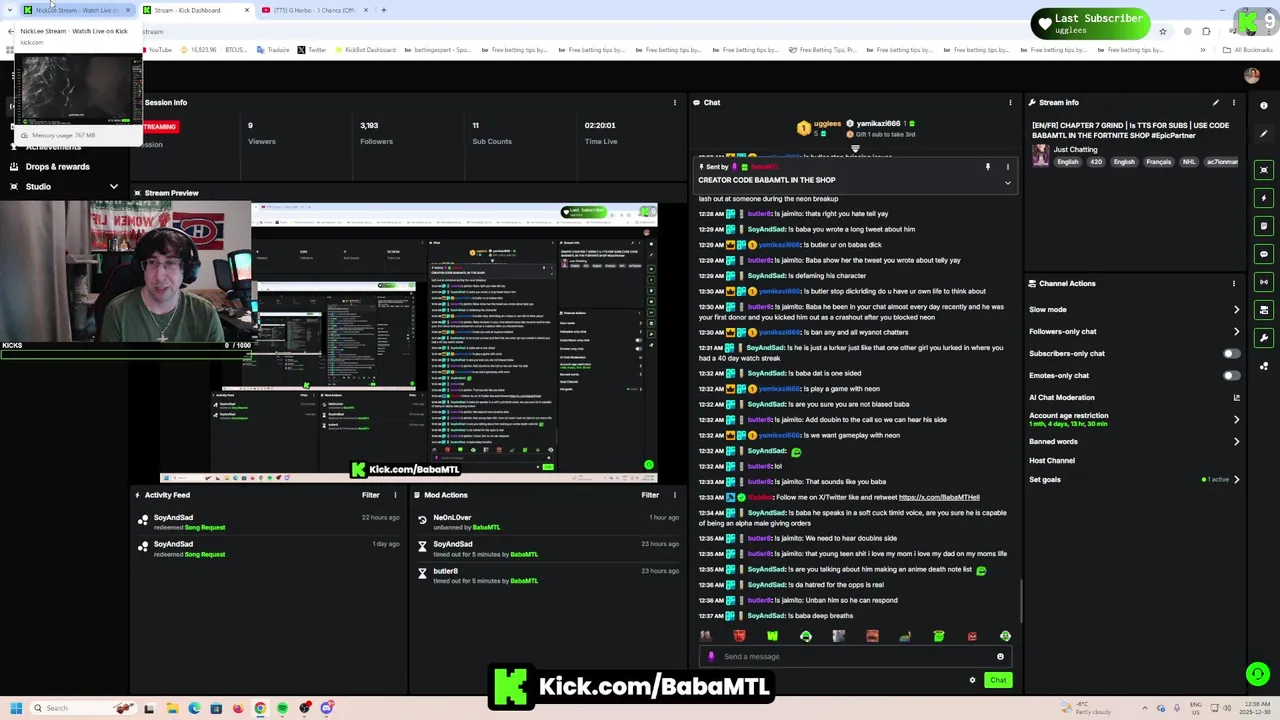Expand Set goals options

click(x=1237, y=480)
